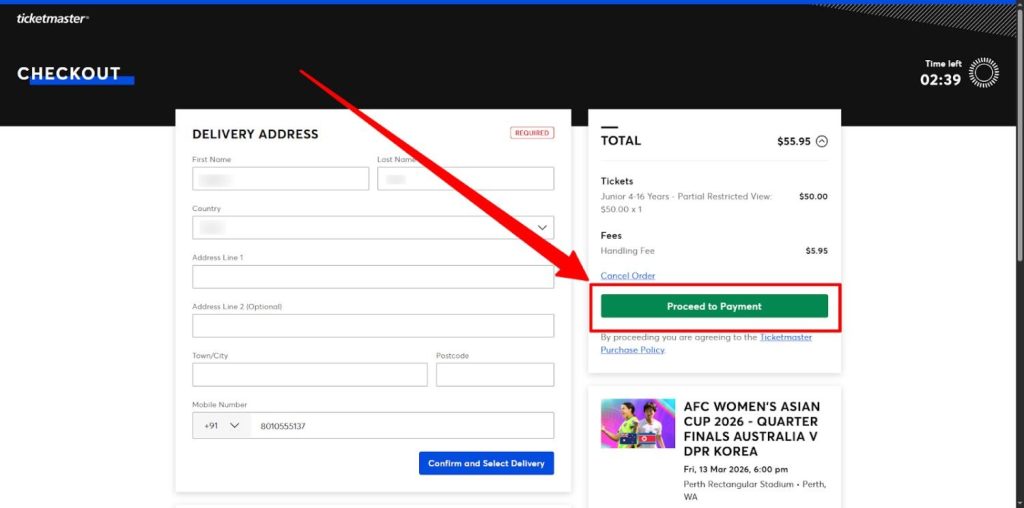Image resolution: width=1024 pixels, height=508 pixels.
Task: Click the DELIVERY ADDRESS heading
Action: pos(255,134)
